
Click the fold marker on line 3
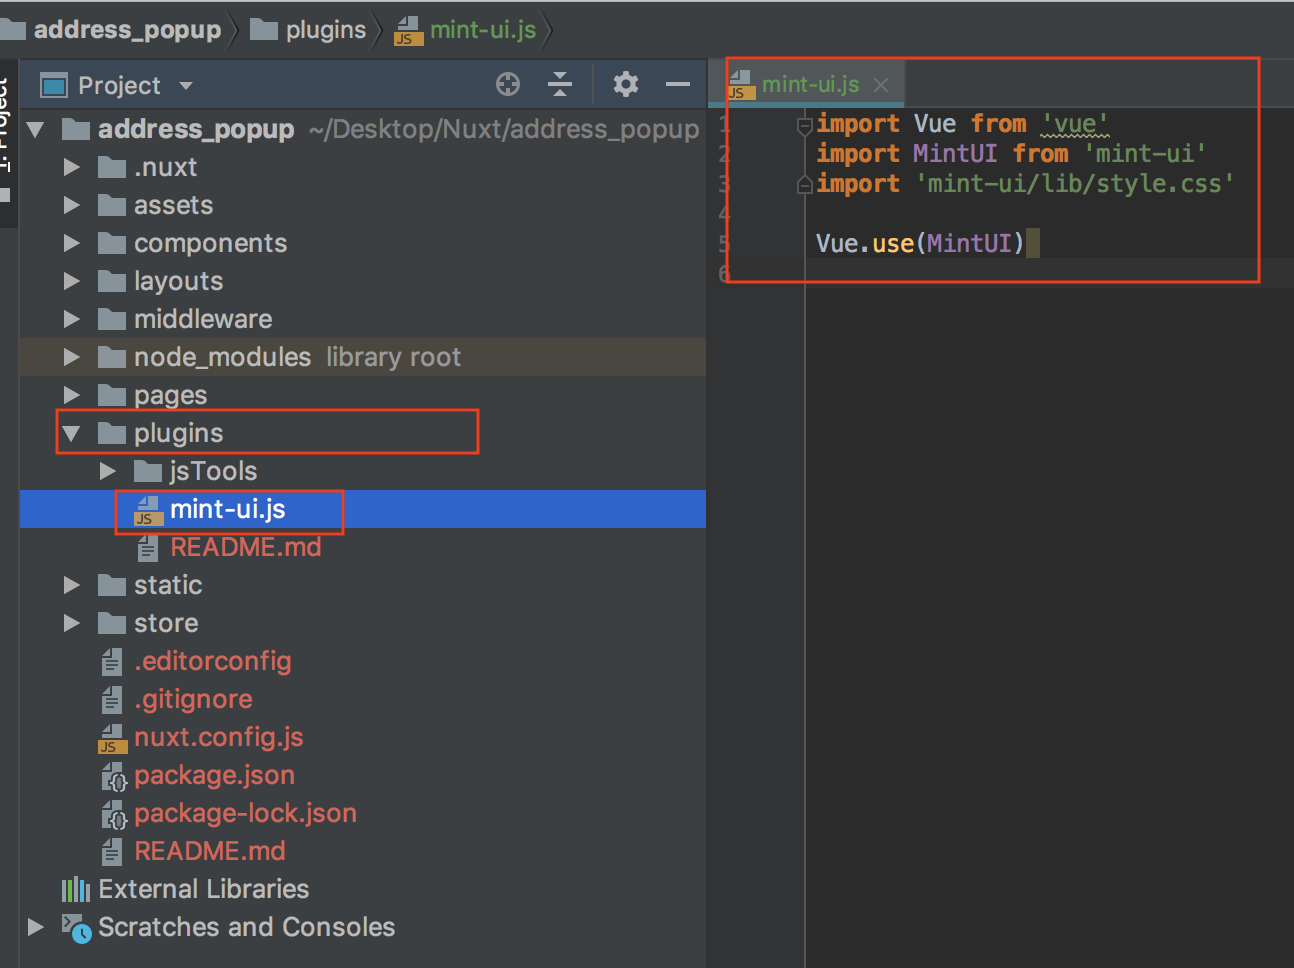(805, 185)
